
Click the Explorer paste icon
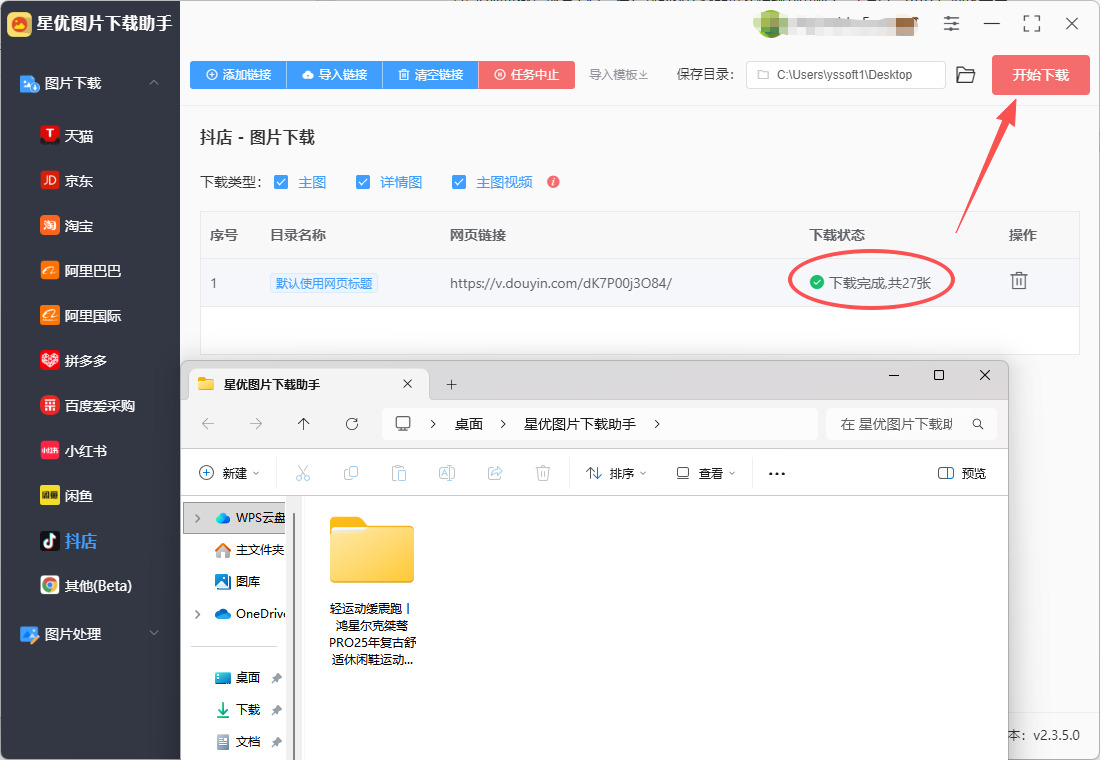[x=398, y=473]
